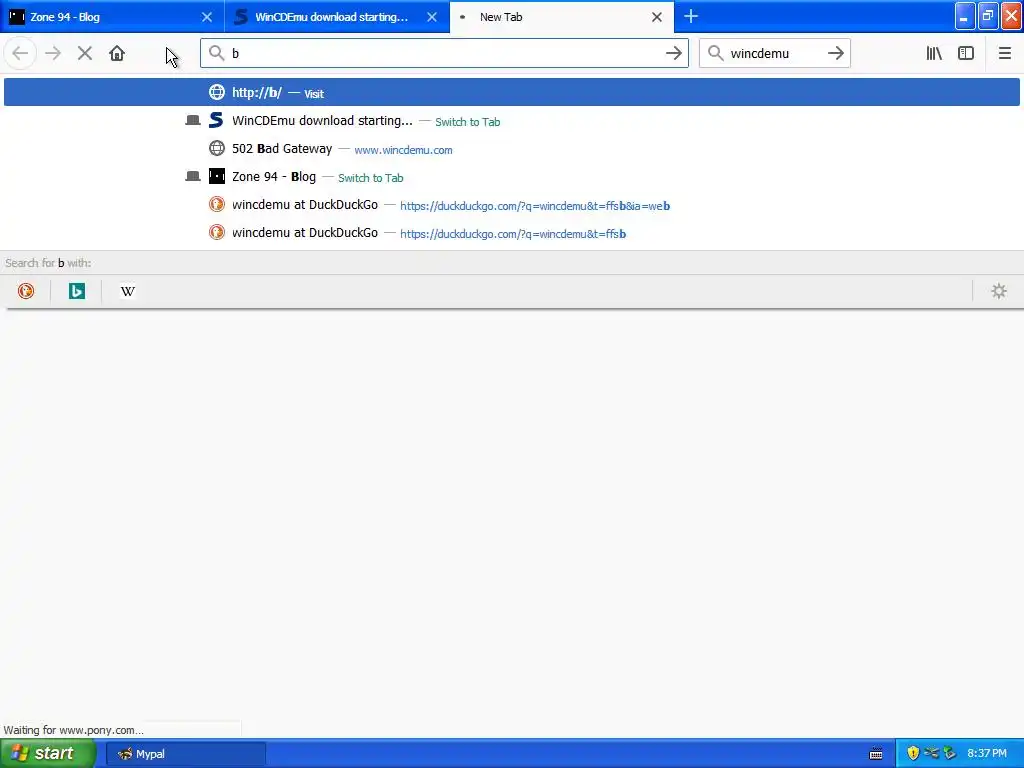This screenshot has height=768, width=1024.
Task: Click the Back navigation arrow
Action: (20, 54)
